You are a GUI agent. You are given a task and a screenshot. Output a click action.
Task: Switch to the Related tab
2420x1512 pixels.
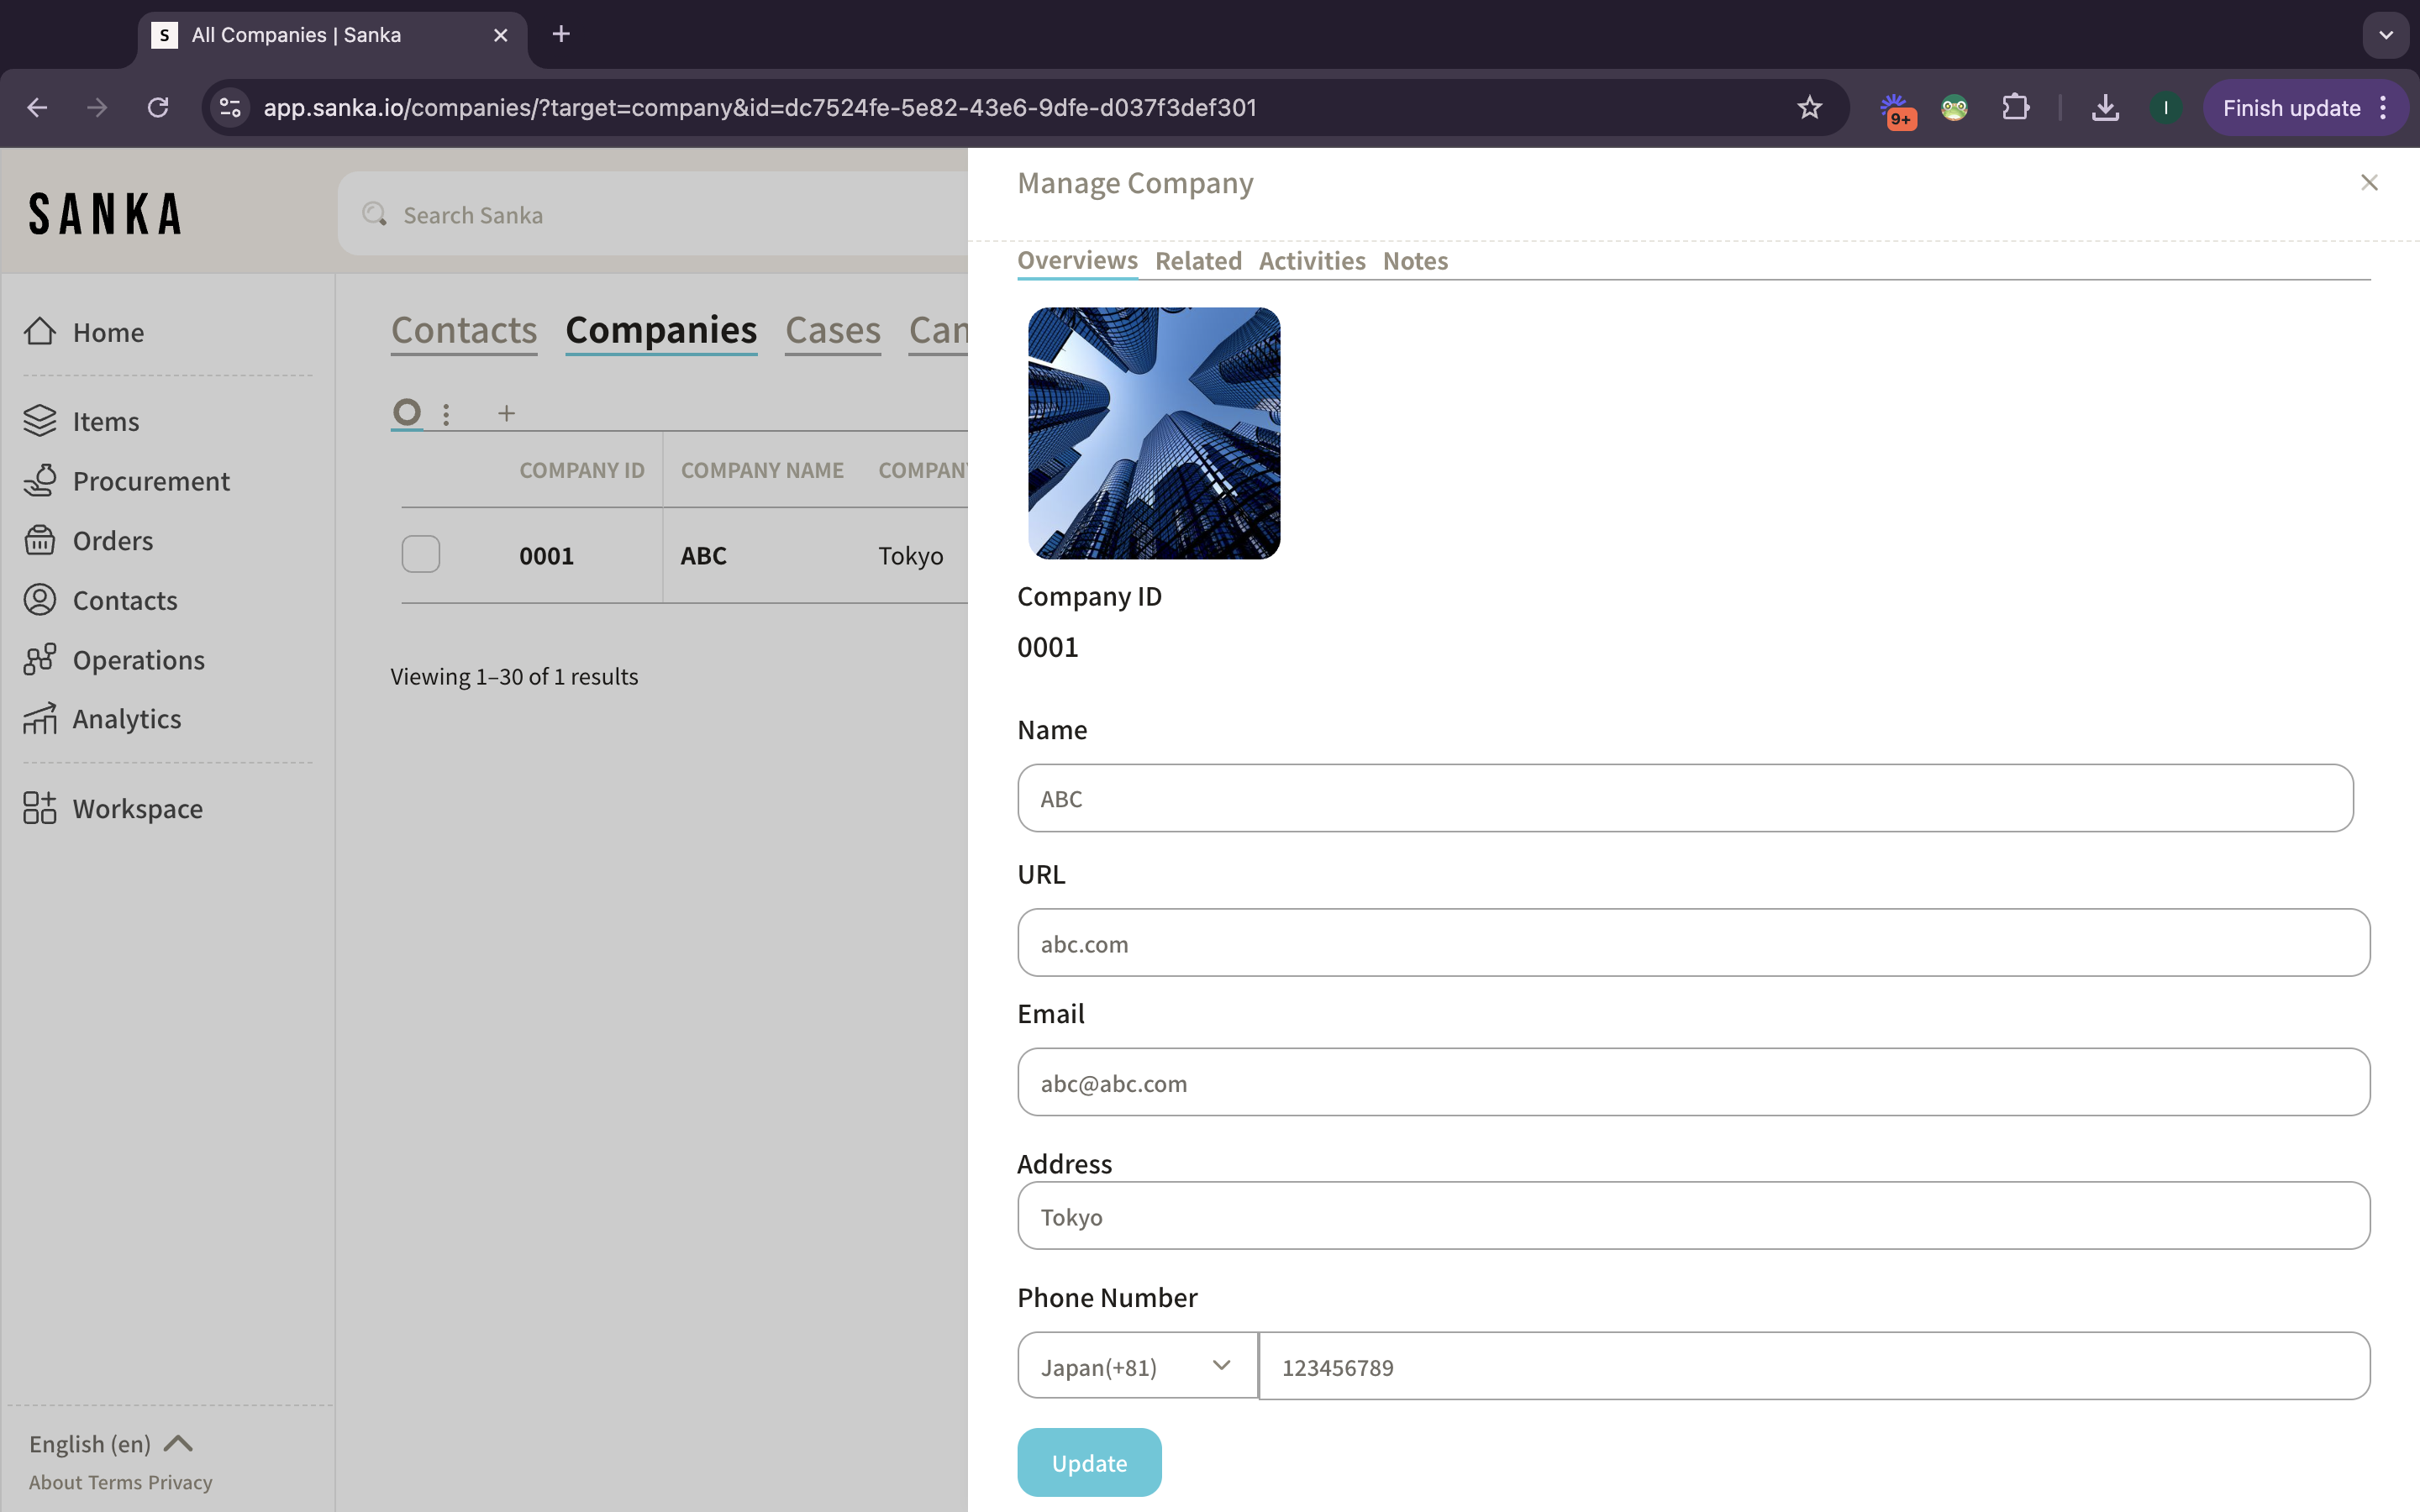[1198, 261]
